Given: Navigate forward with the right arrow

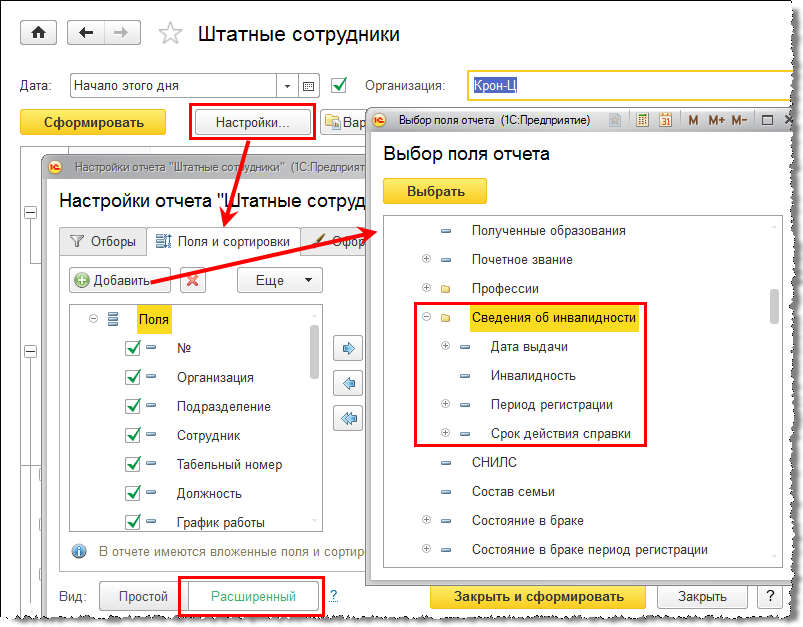Looking at the screenshot, I should point(122,33).
